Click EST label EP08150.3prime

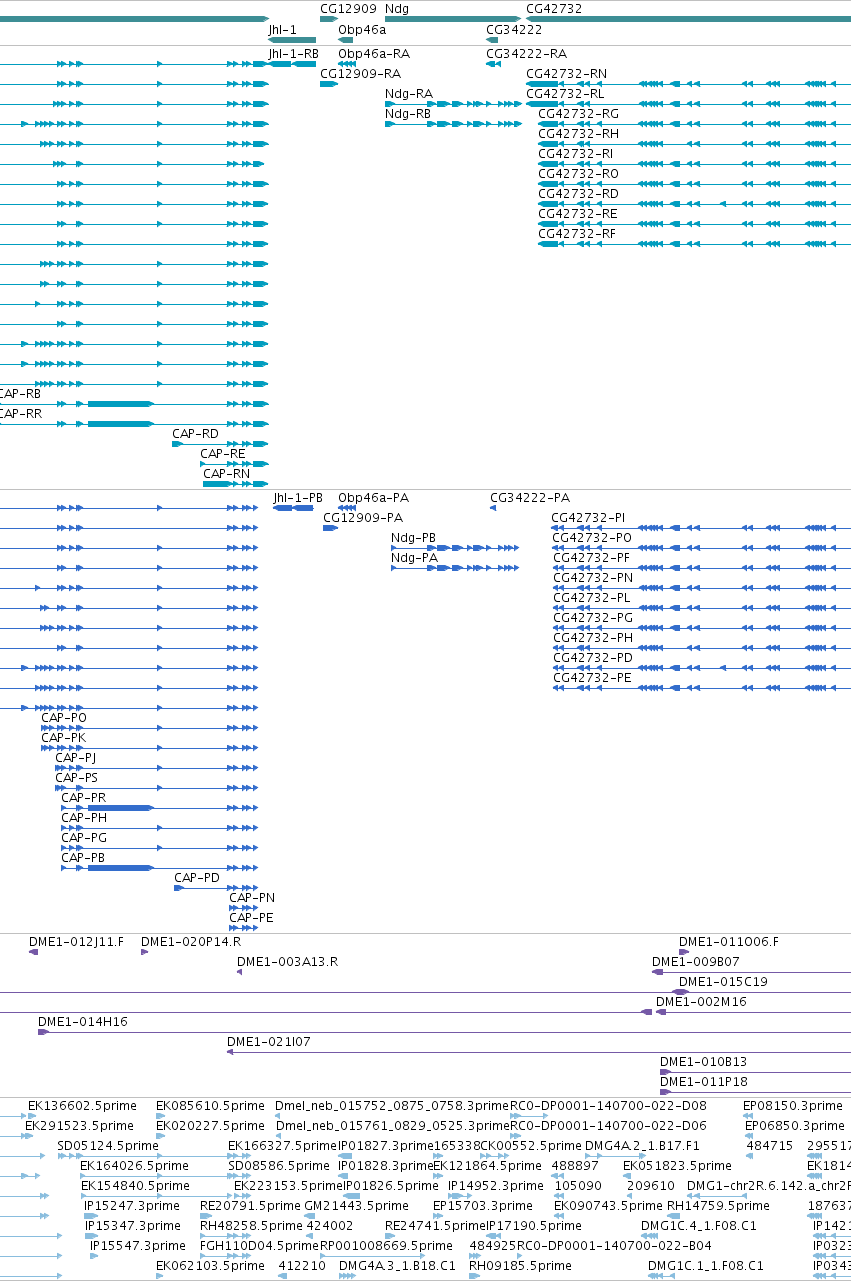coord(793,1105)
